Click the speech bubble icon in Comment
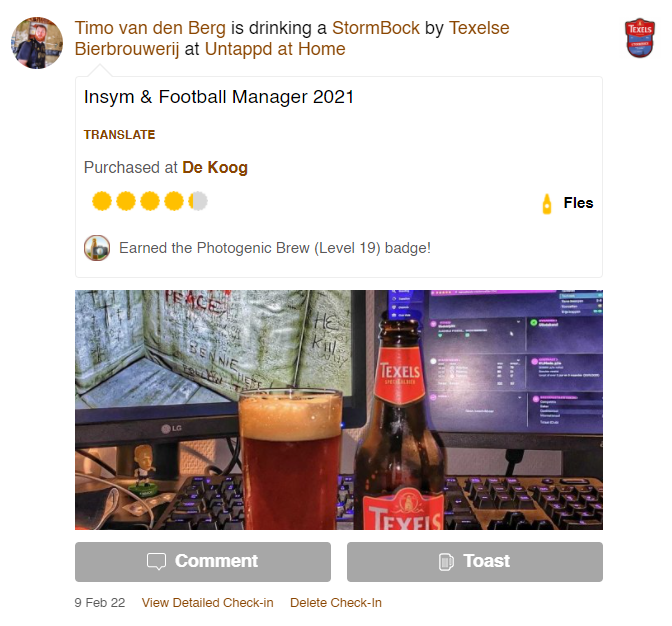The image size is (672, 626). click(x=156, y=561)
